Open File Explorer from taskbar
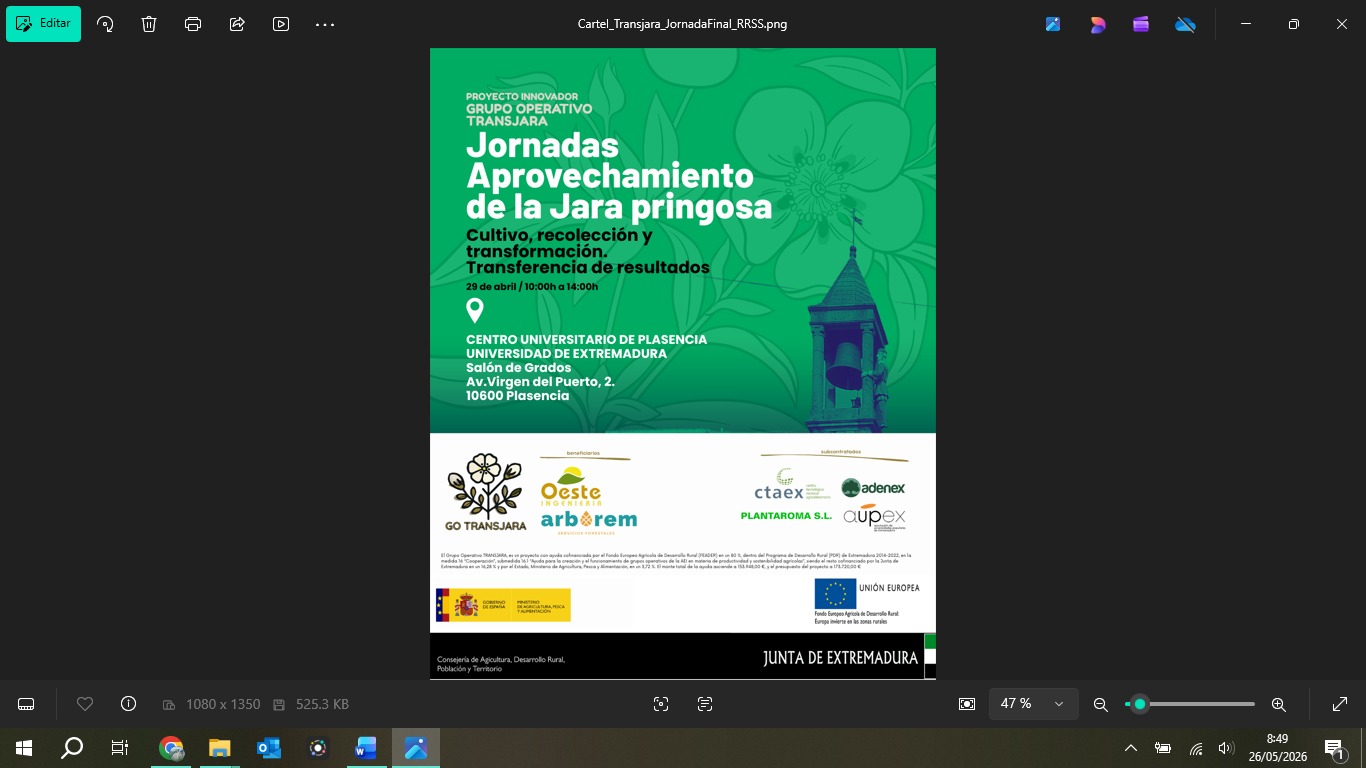The image size is (1366, 768). [x=220, y=748]
